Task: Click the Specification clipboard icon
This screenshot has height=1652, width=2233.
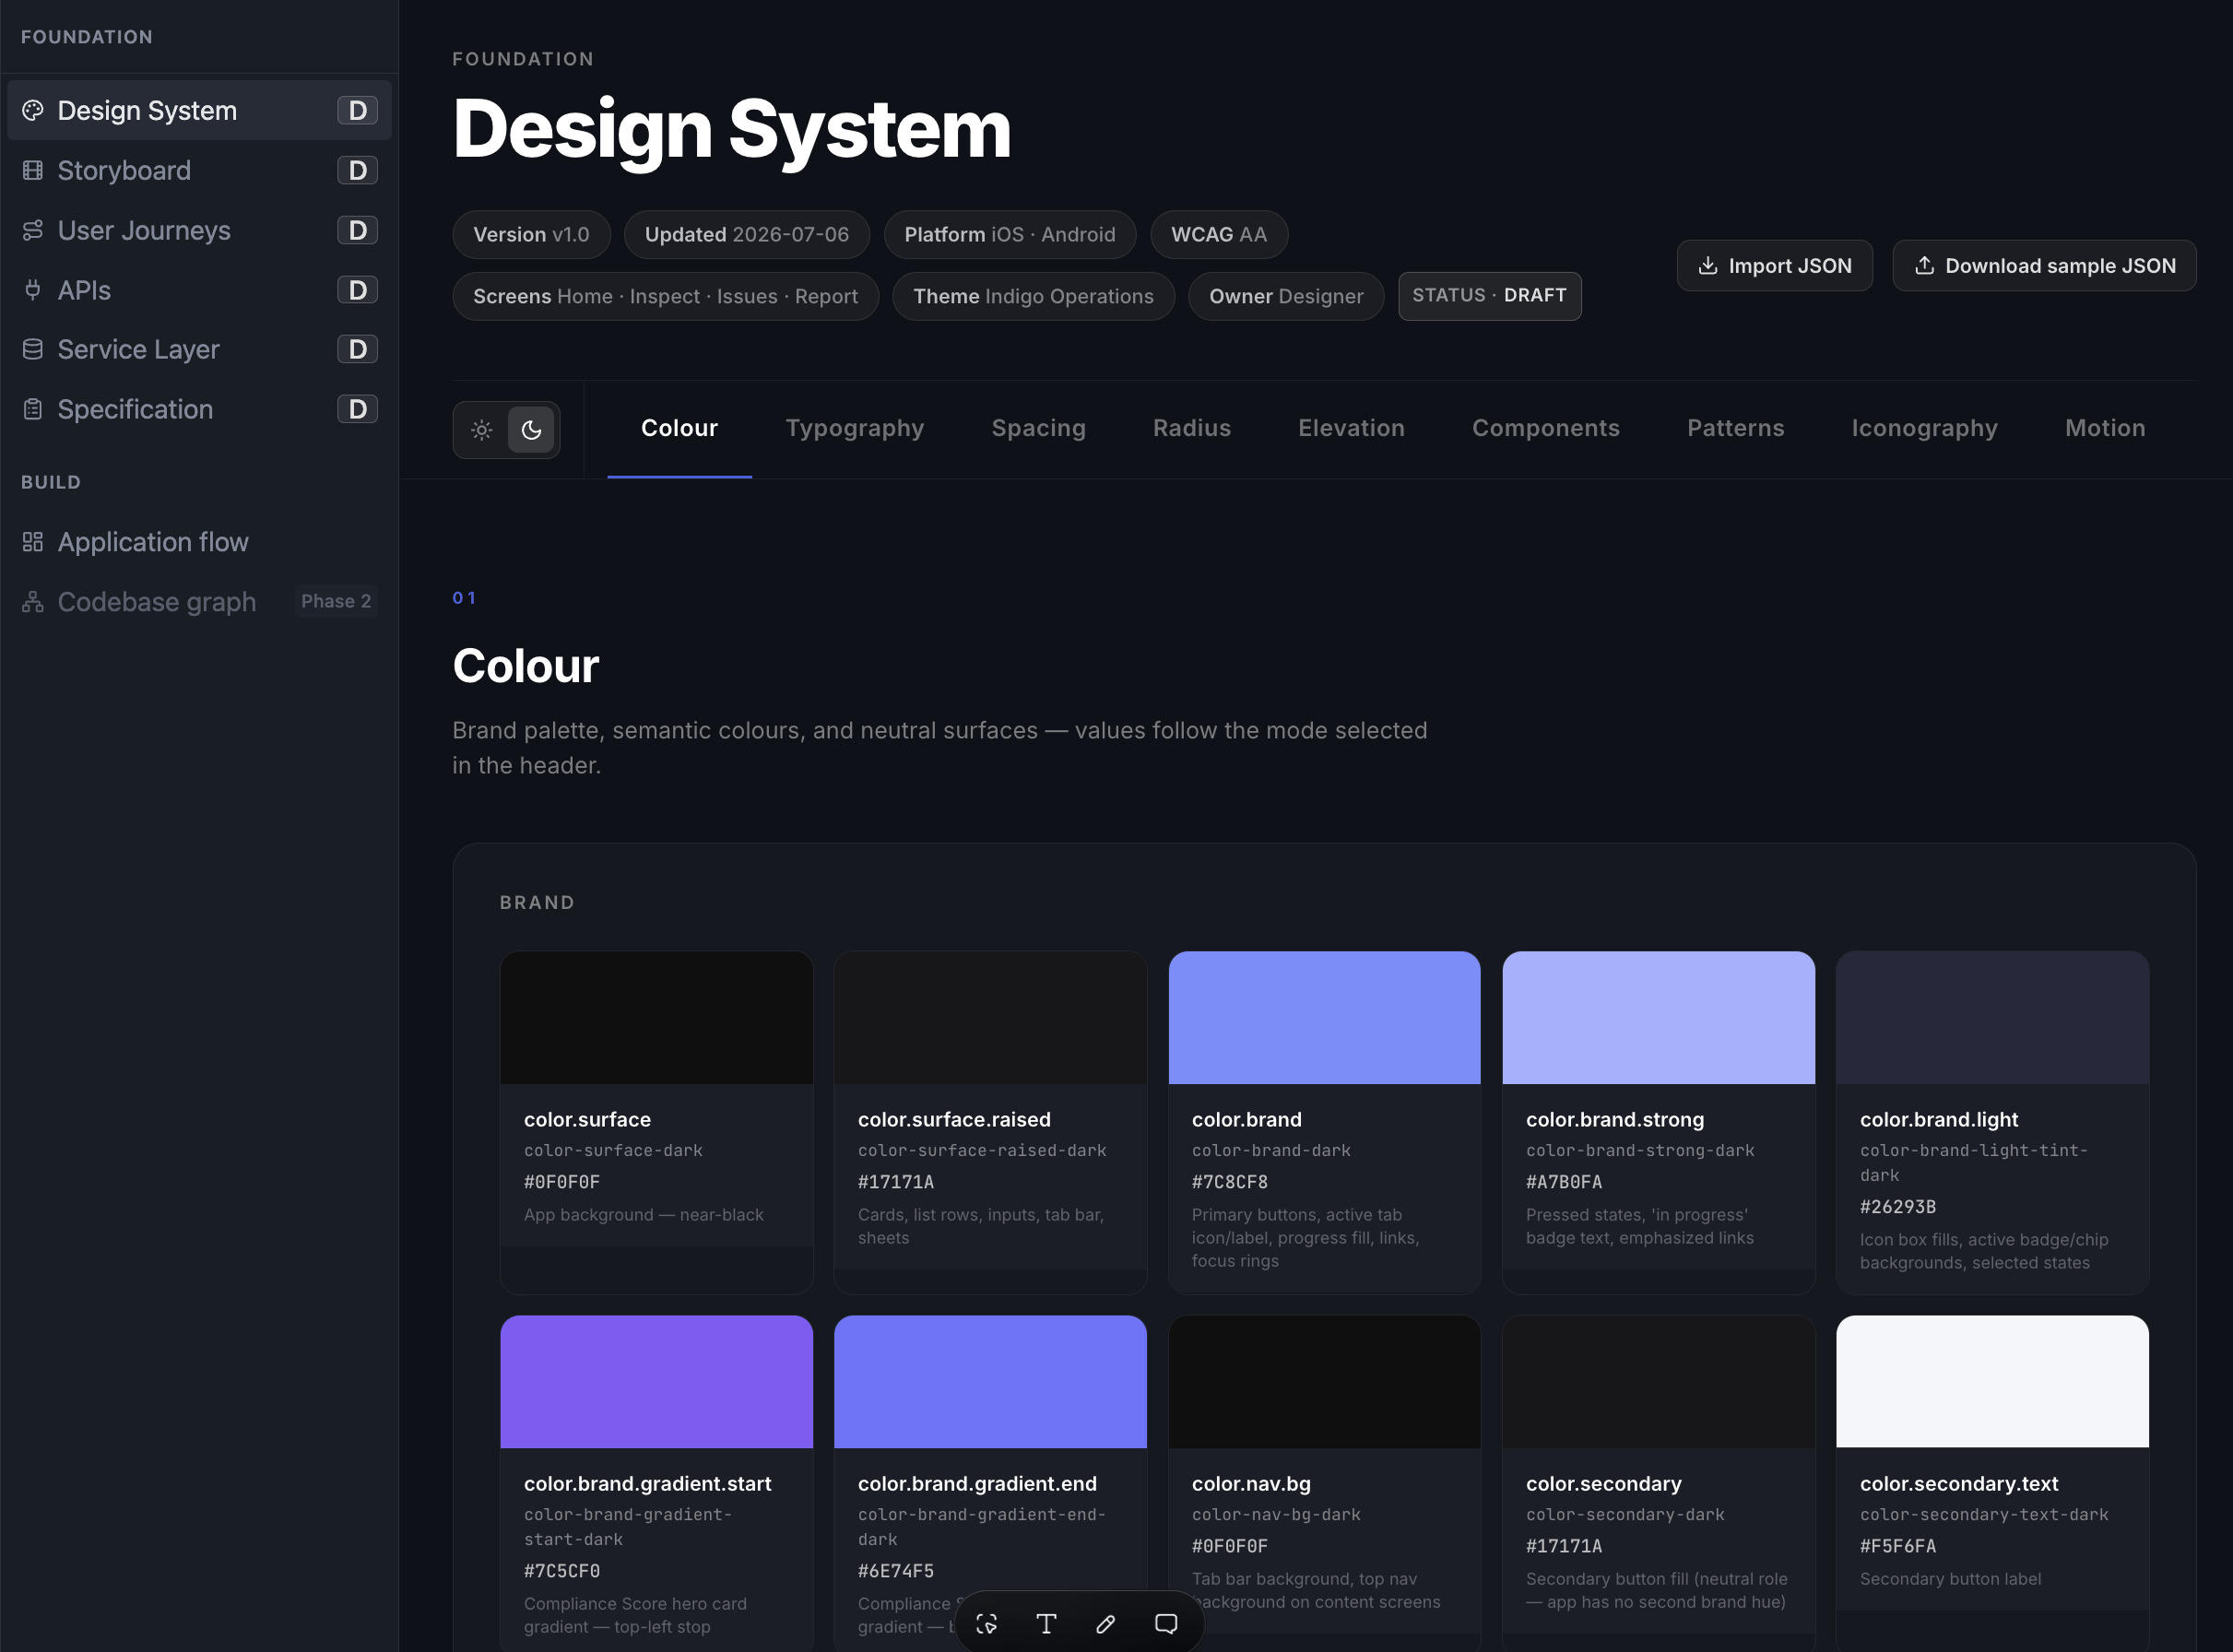Action: click(x=33, y=409)
